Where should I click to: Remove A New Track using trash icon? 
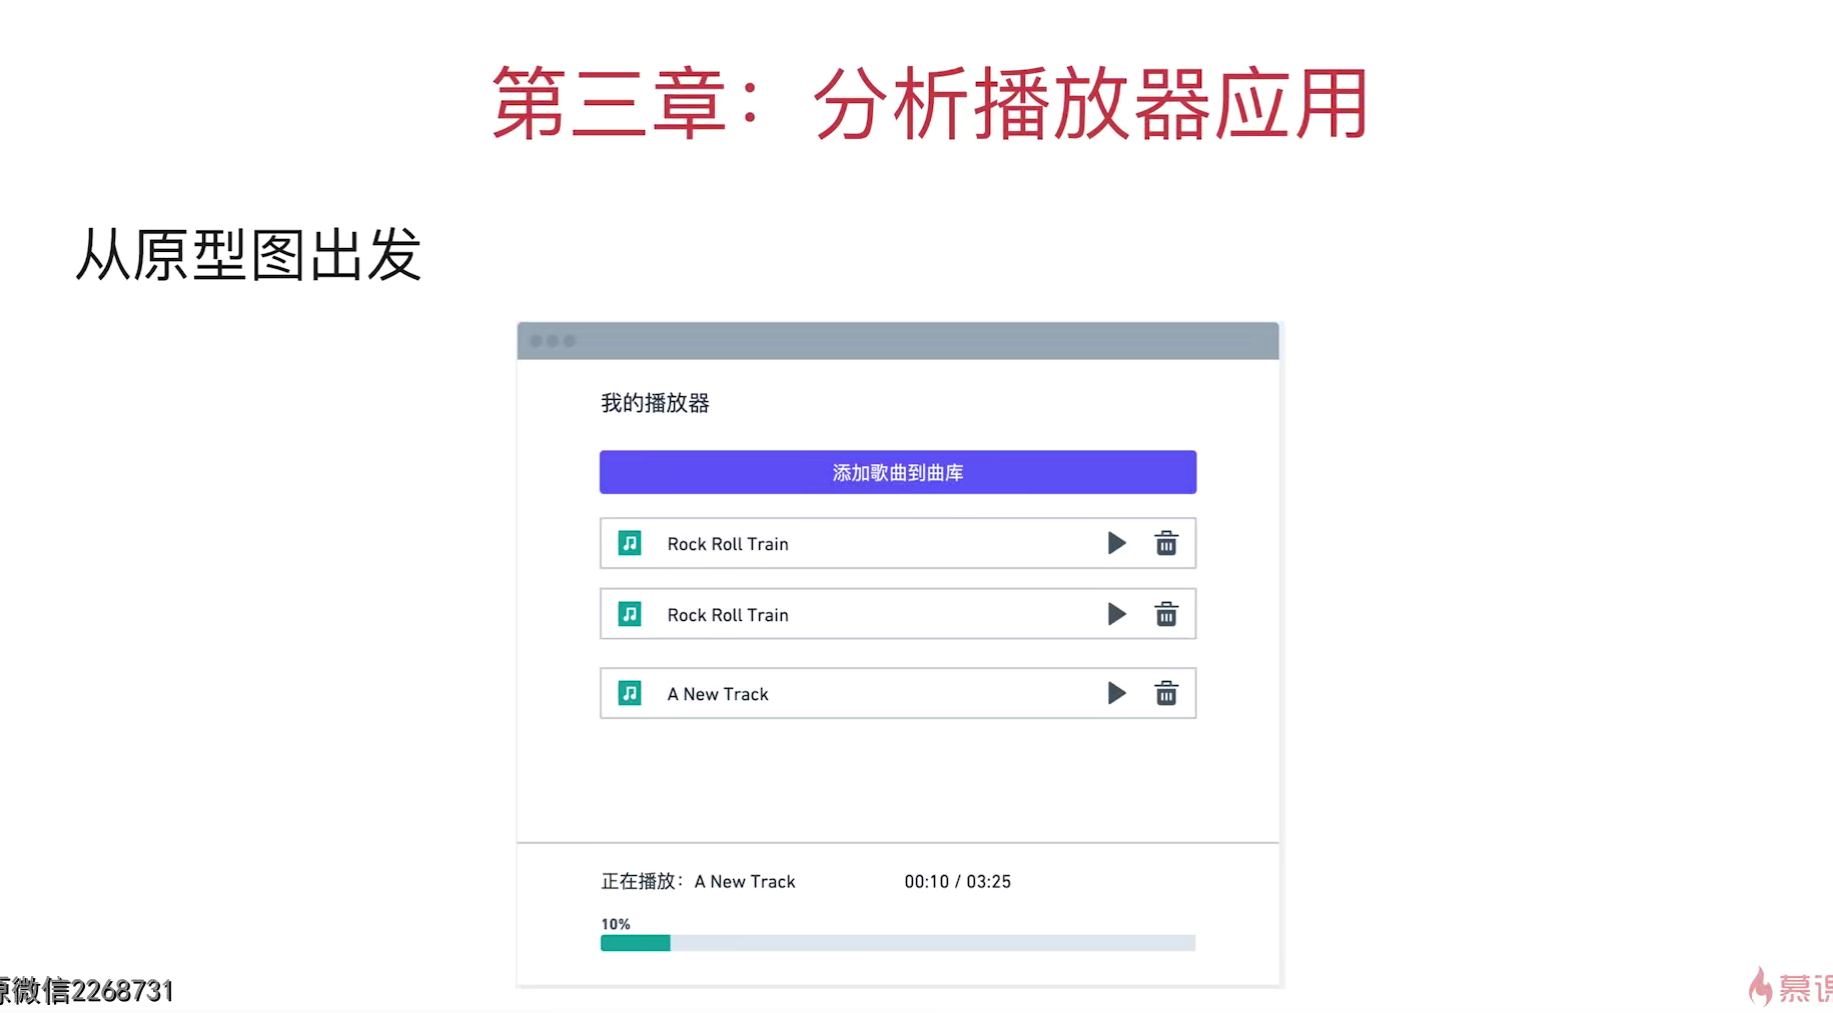point(1166,693)
